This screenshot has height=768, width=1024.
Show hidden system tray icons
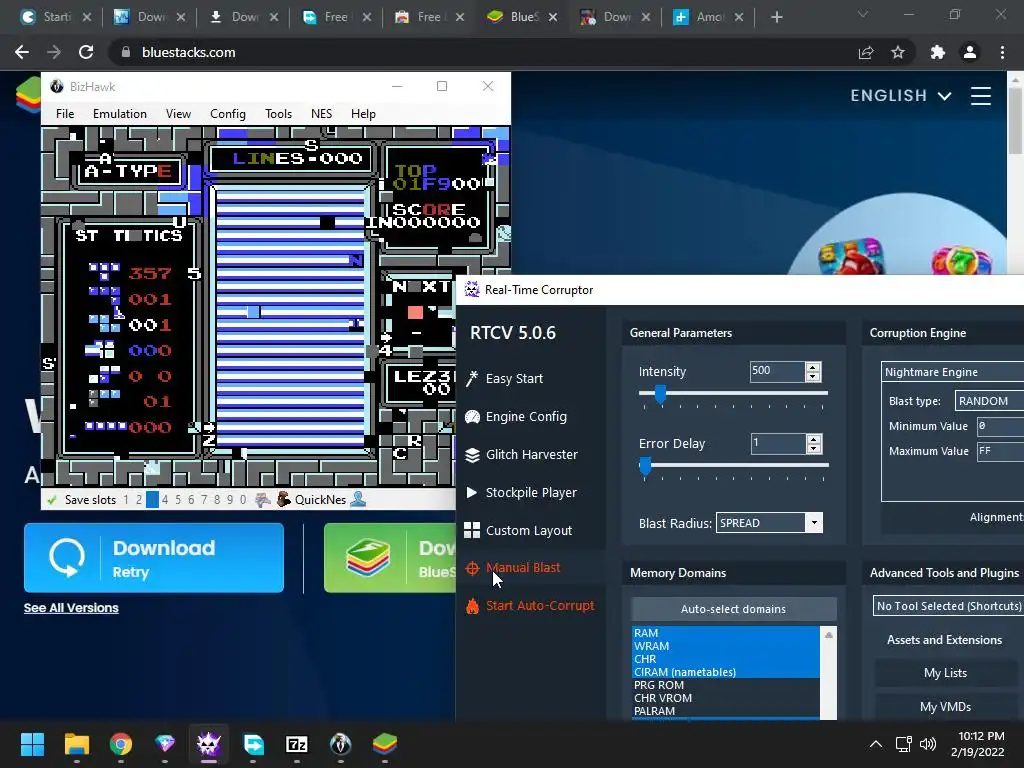point(876,744)
